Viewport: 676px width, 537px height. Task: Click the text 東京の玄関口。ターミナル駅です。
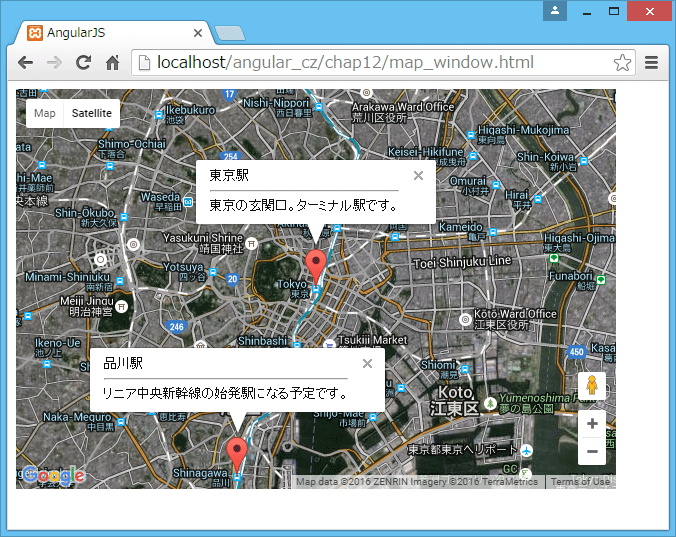304,205
